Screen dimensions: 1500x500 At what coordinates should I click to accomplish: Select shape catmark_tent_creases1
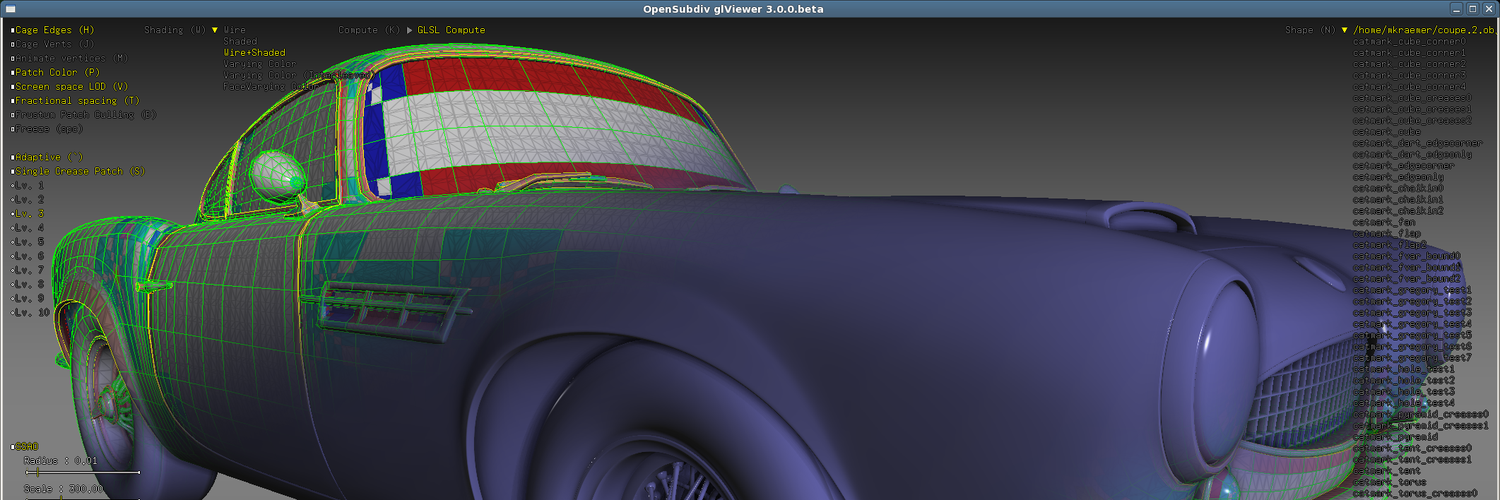pyautogui.click(x=1412, y=459)
